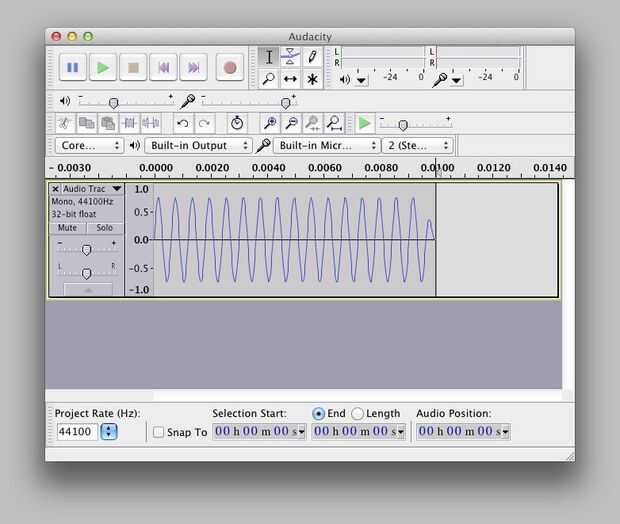Click the Paste icon

(108, 123)
